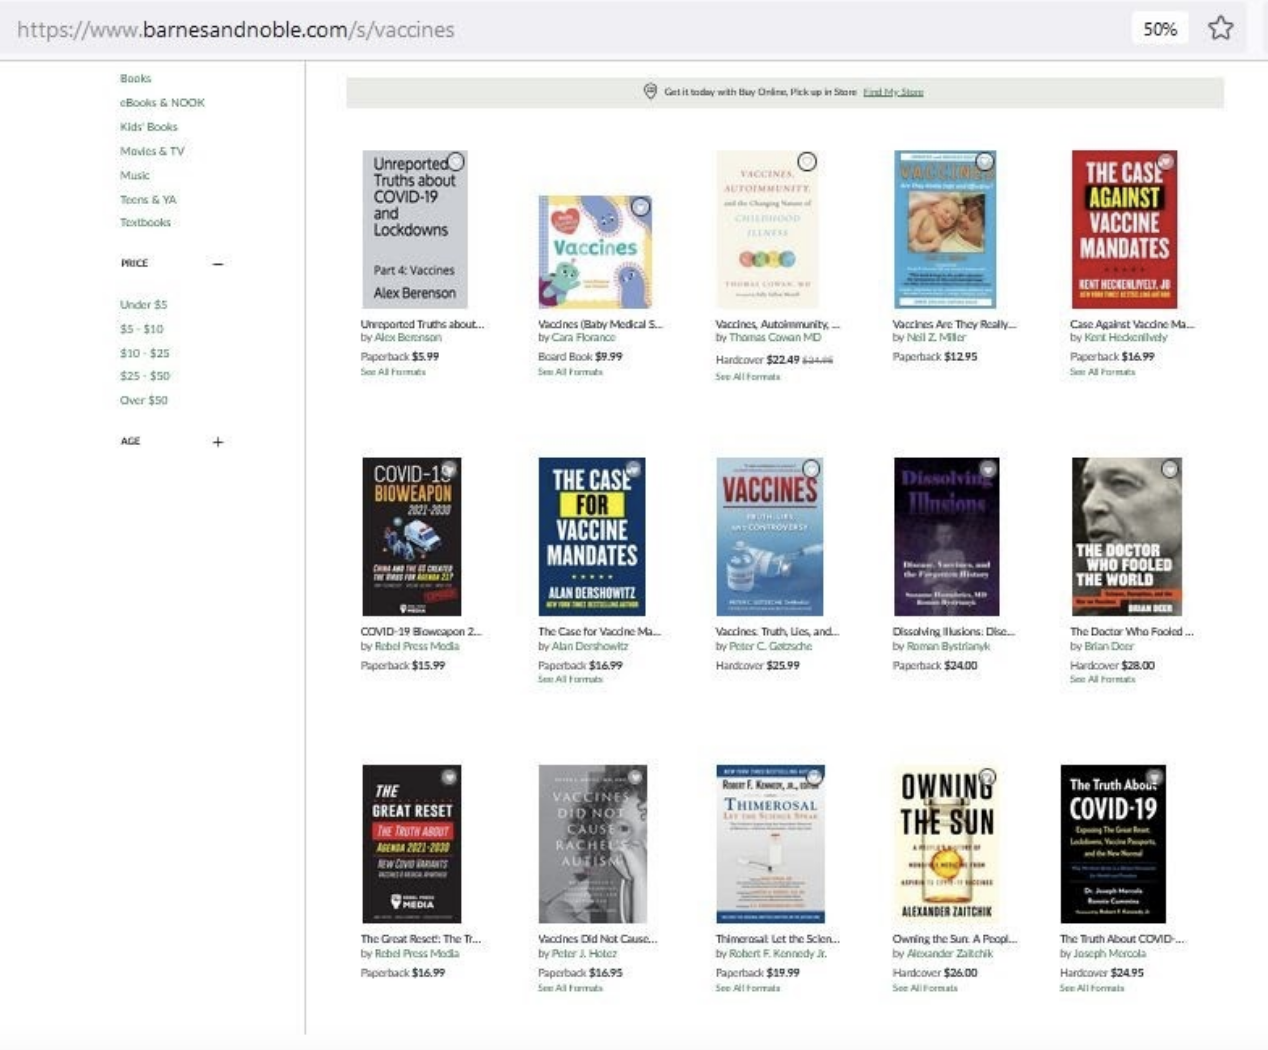Filter by price Under $5
Image resolution: width=1268 pixels, height=1050 pixels.
[143, 304]
